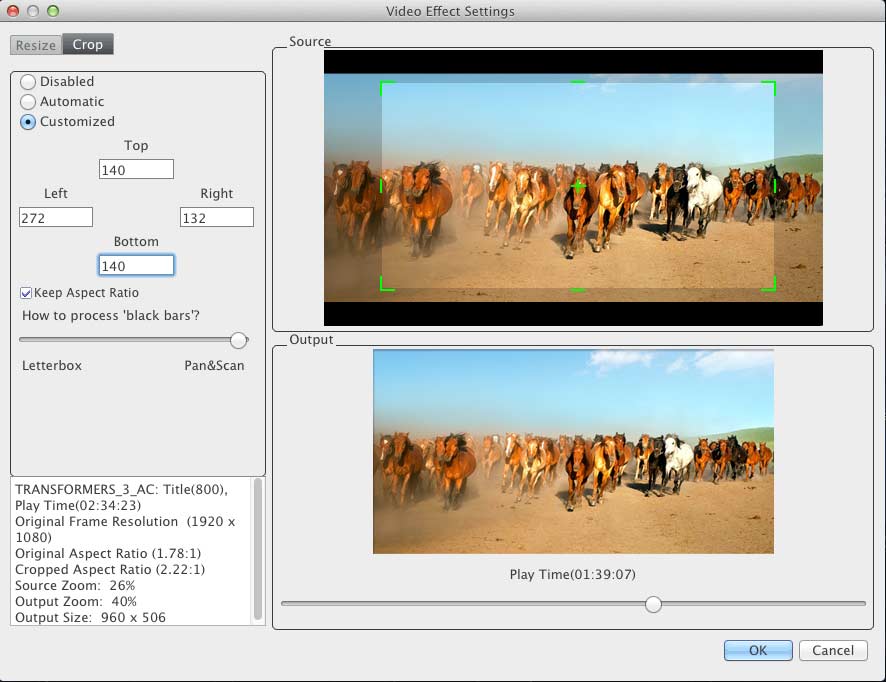
Task: Click the 'Output Size: 960 x 506' text
Action: pyautogui.click(x=90, y=618)
